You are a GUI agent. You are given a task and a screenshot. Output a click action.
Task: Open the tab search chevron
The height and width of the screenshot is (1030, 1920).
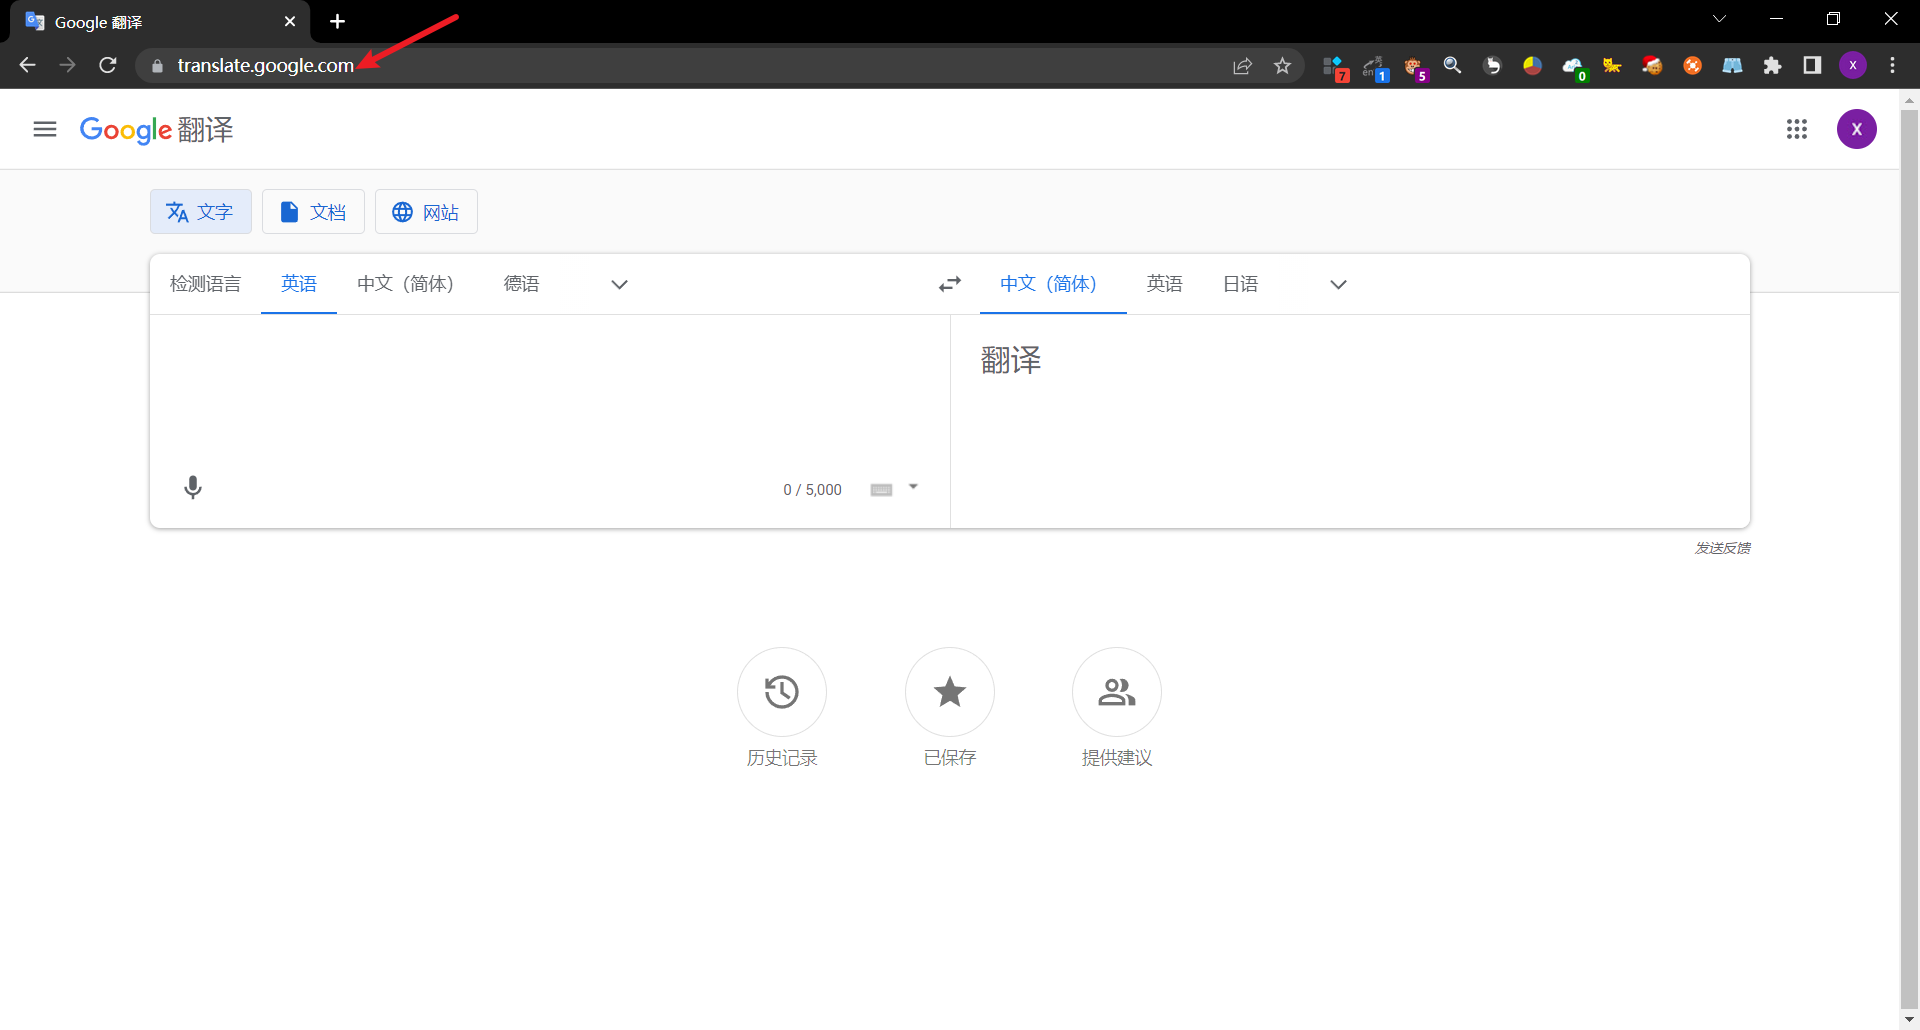pyautogui.click(x=1720, y=19)
